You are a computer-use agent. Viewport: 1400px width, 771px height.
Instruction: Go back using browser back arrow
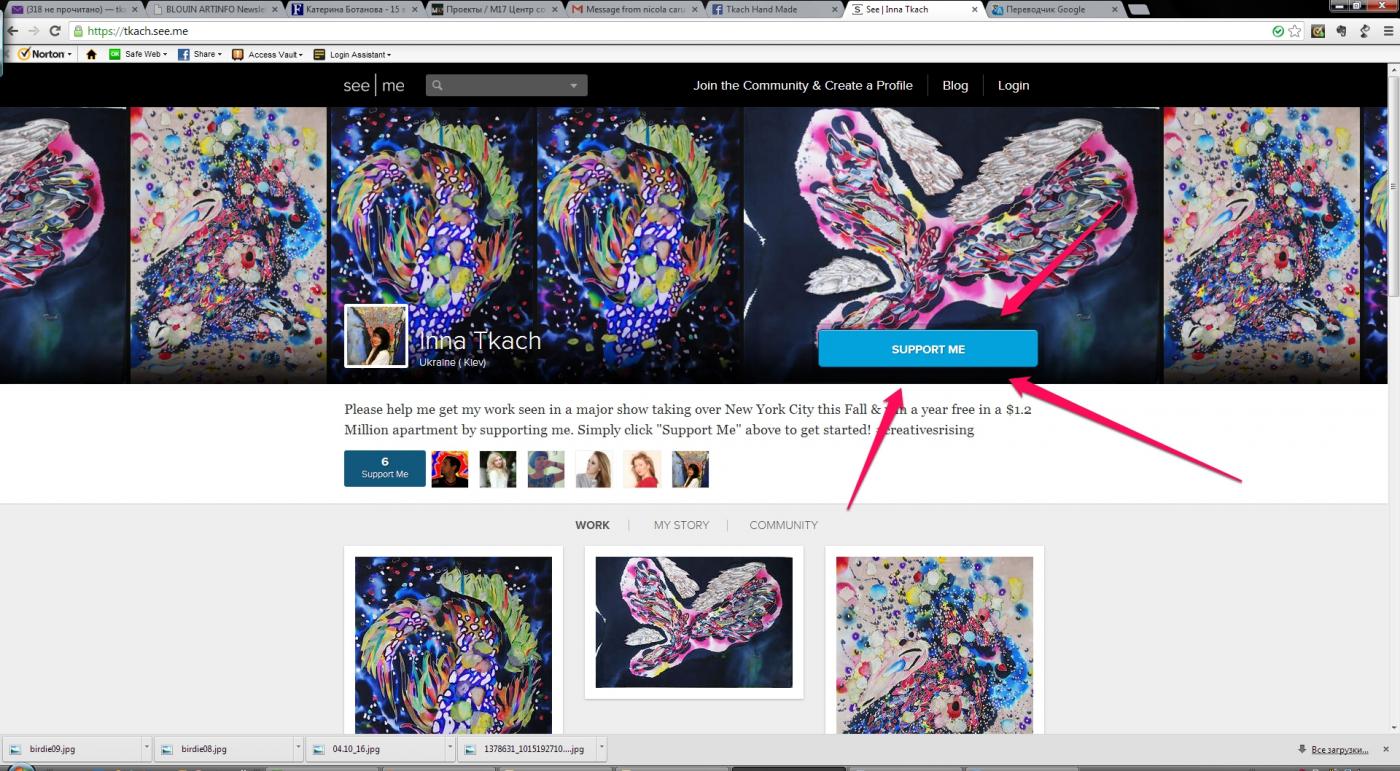coord(13,31)
